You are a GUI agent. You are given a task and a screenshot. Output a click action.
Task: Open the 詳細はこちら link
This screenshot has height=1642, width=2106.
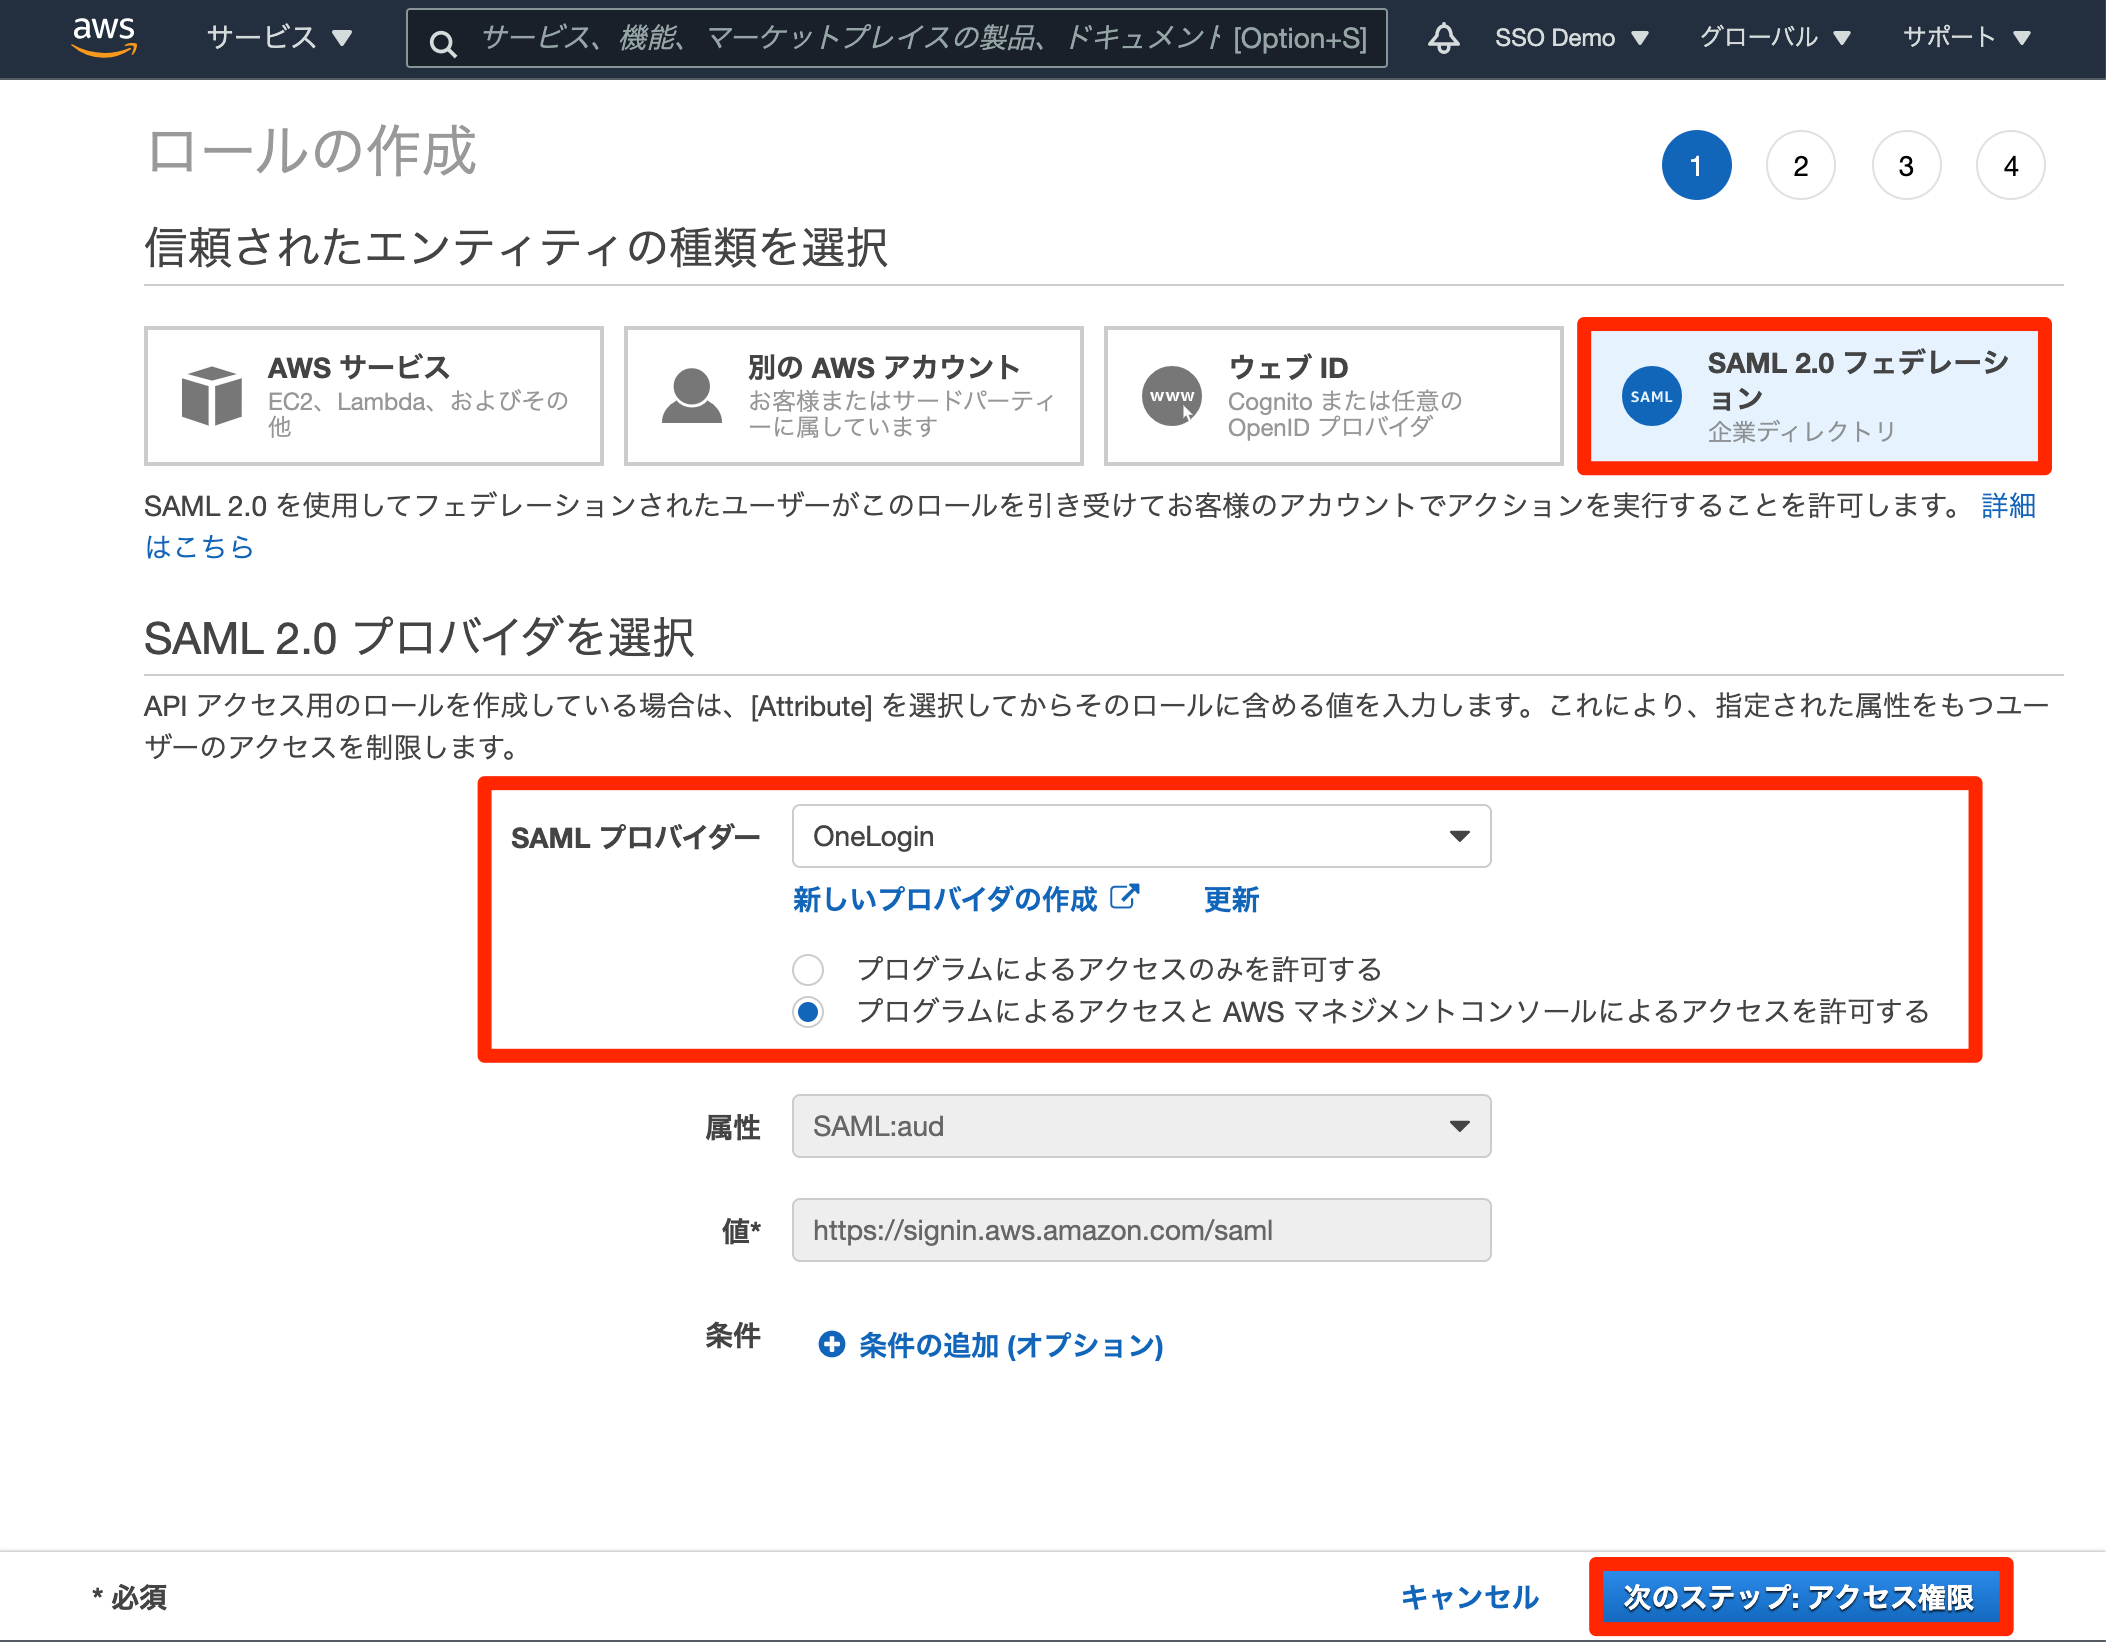(x=2008, y=506)
